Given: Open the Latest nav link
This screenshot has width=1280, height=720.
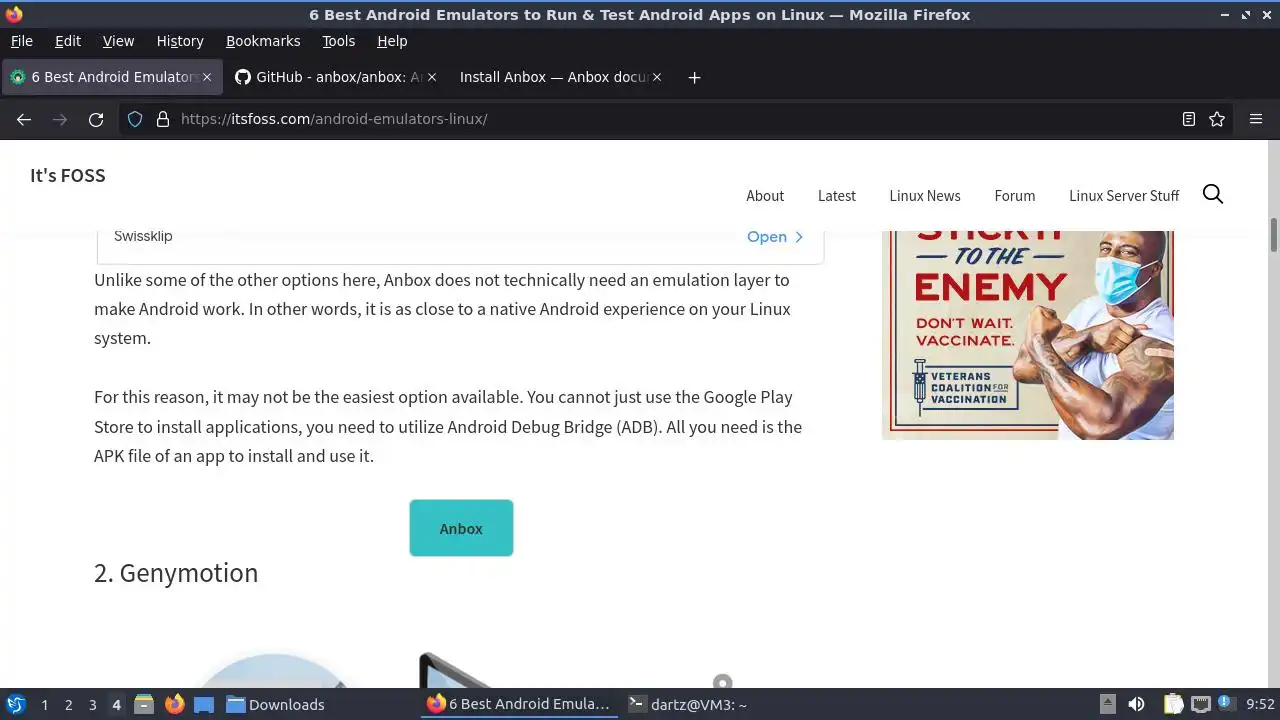Looking at the screenshot, I should [x=837, y=196].
